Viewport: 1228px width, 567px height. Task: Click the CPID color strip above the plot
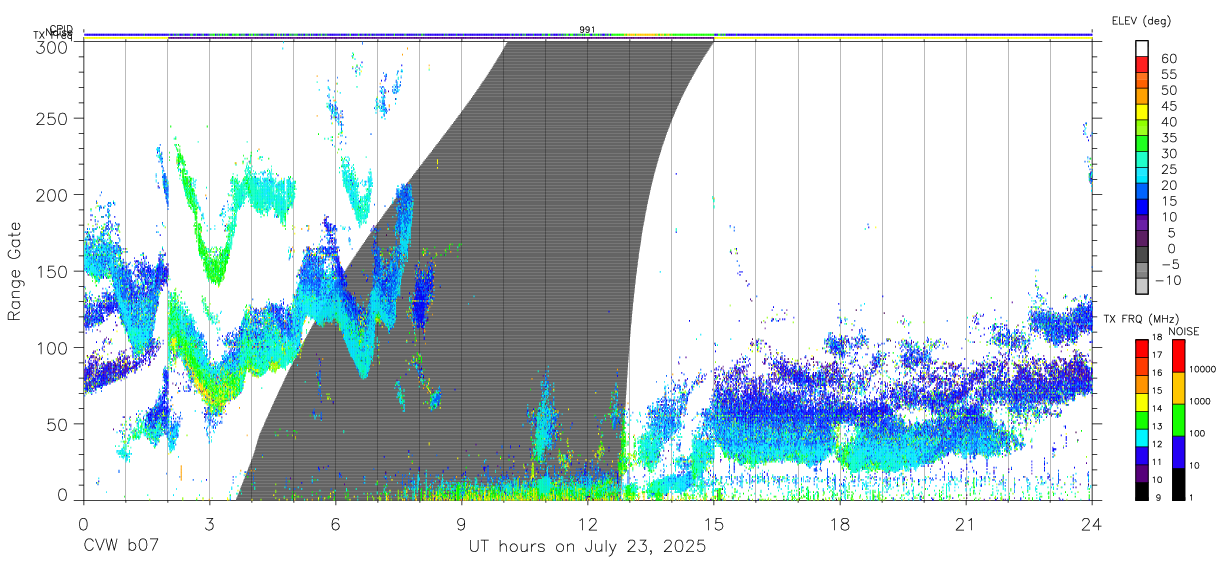click(588, 34)
